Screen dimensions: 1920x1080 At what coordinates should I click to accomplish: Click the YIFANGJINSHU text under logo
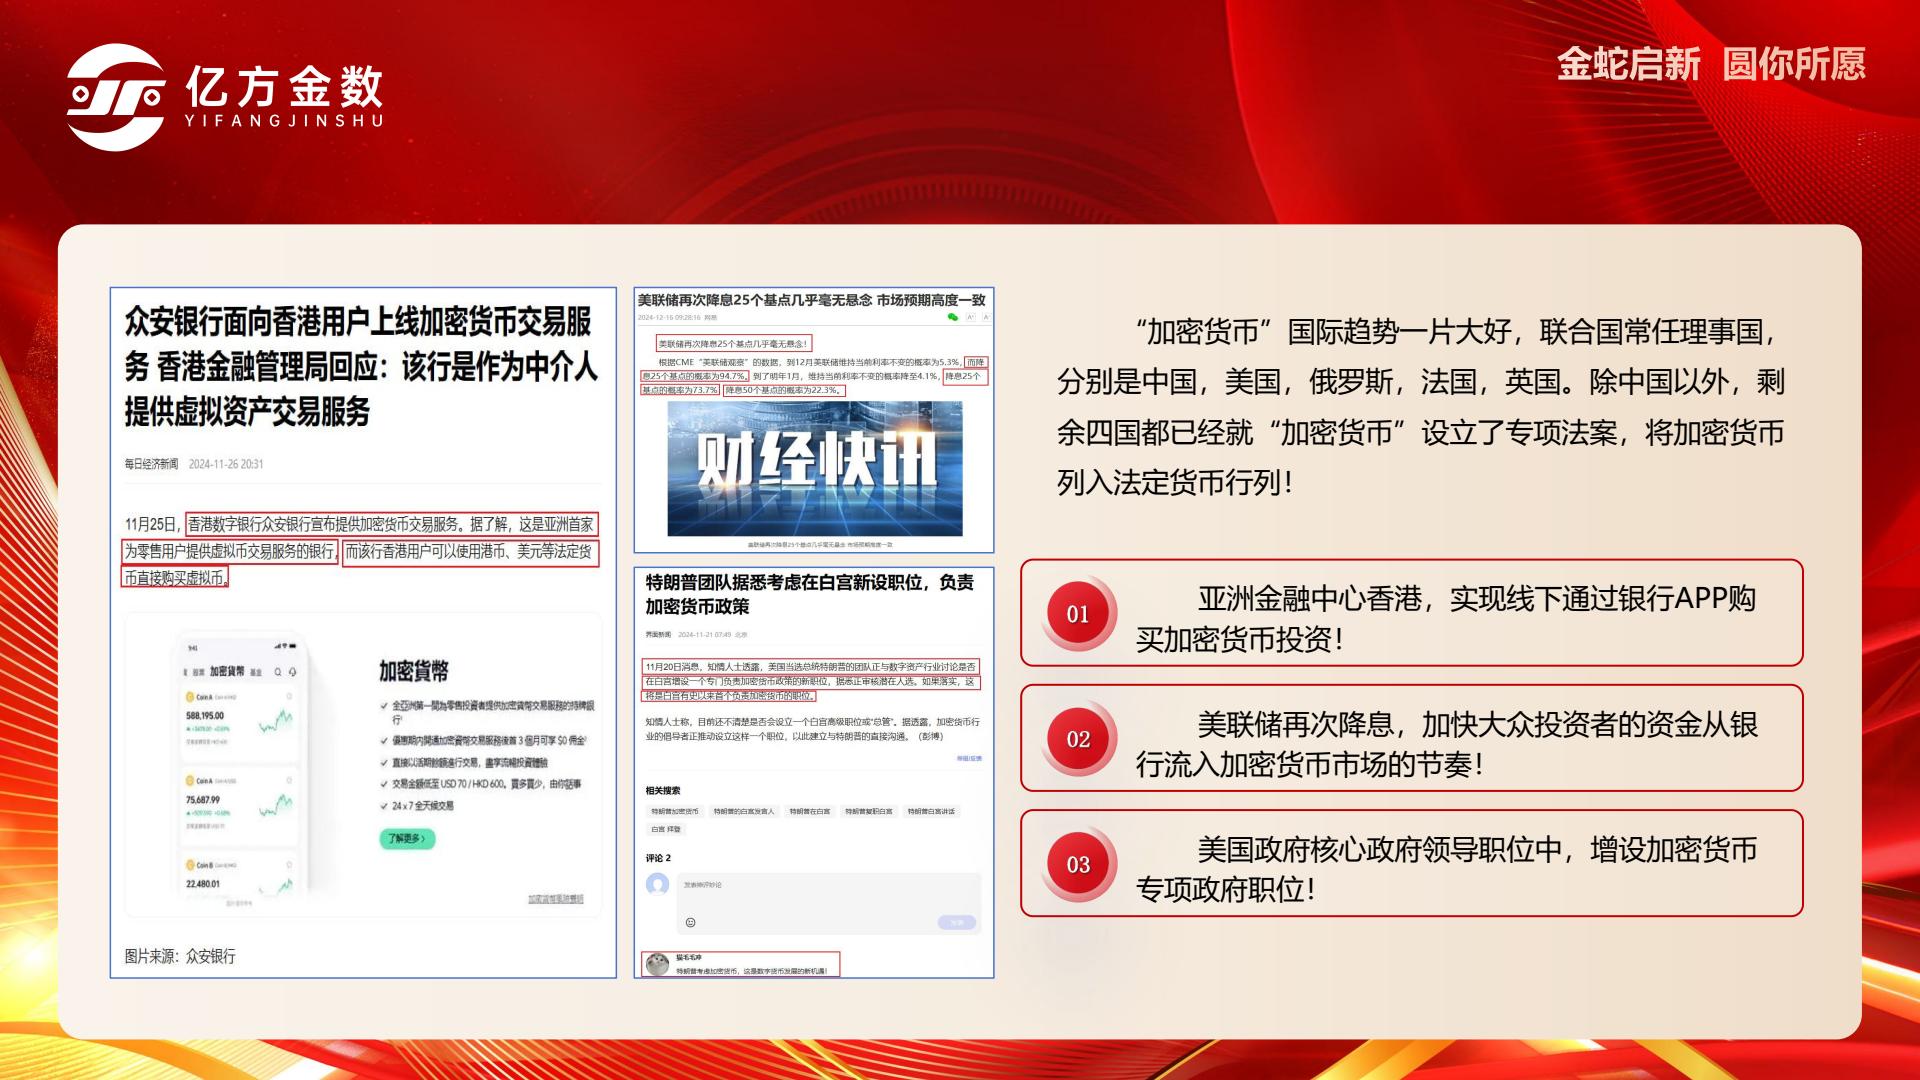click(285, 121)
